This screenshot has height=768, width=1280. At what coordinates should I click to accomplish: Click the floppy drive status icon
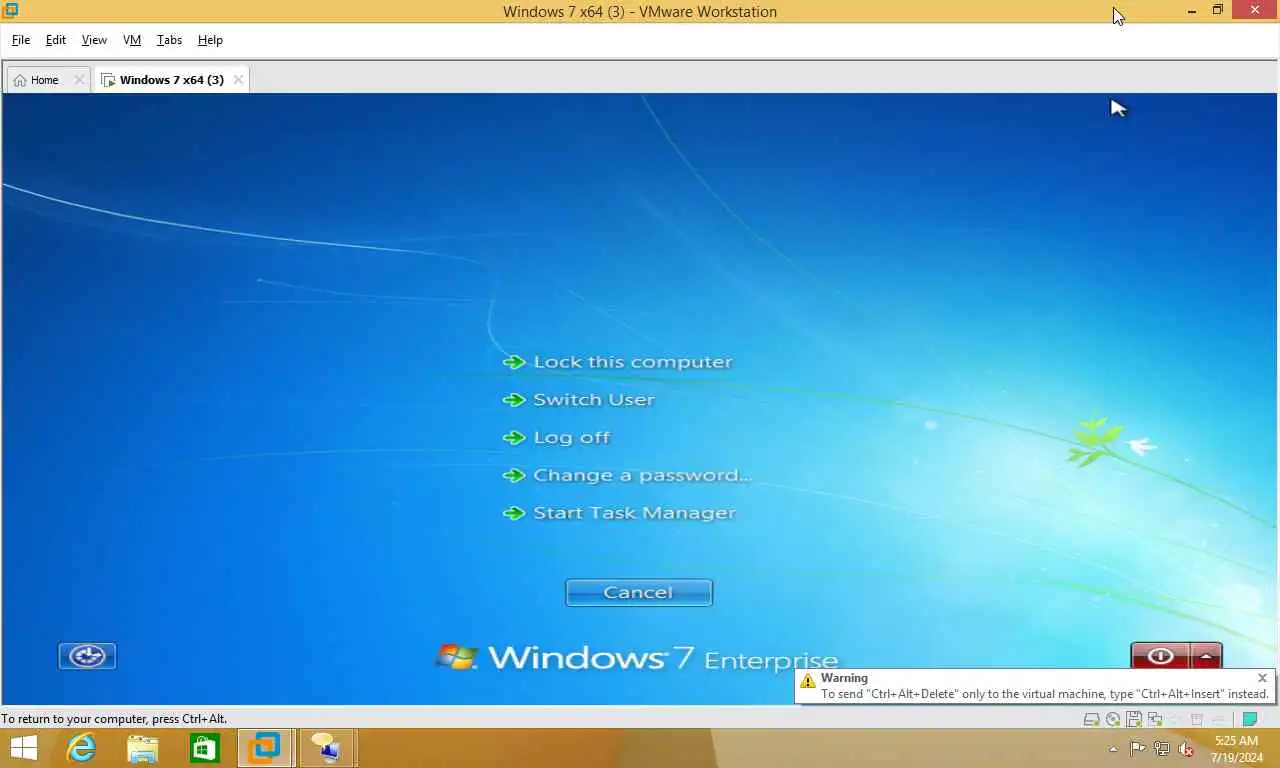(x=1134, y=719)
